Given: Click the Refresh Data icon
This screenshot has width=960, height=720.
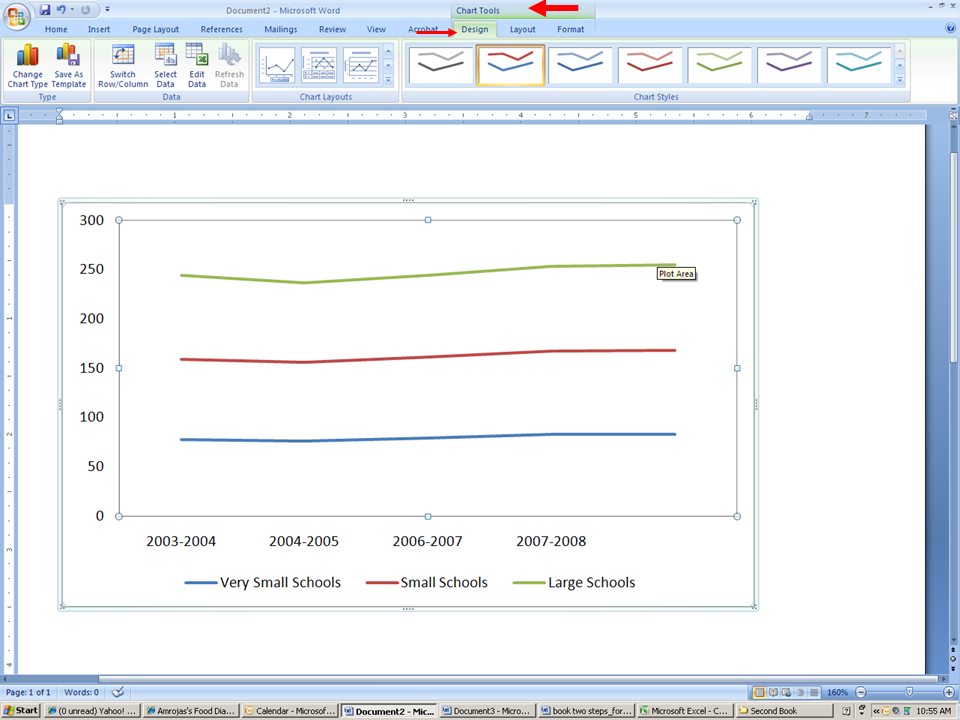Looking at the screenshot, I should click(229, 66).
